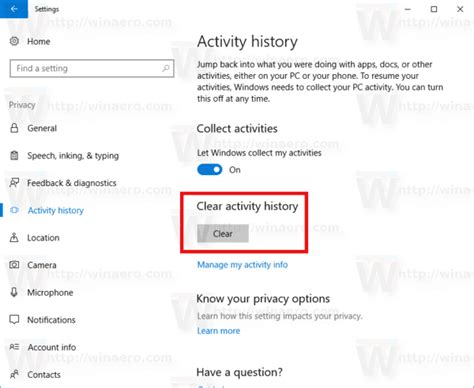Go to Contacts privacy settings
The height and width of the screenshot is (388, 474).
[x=44, y=374]
